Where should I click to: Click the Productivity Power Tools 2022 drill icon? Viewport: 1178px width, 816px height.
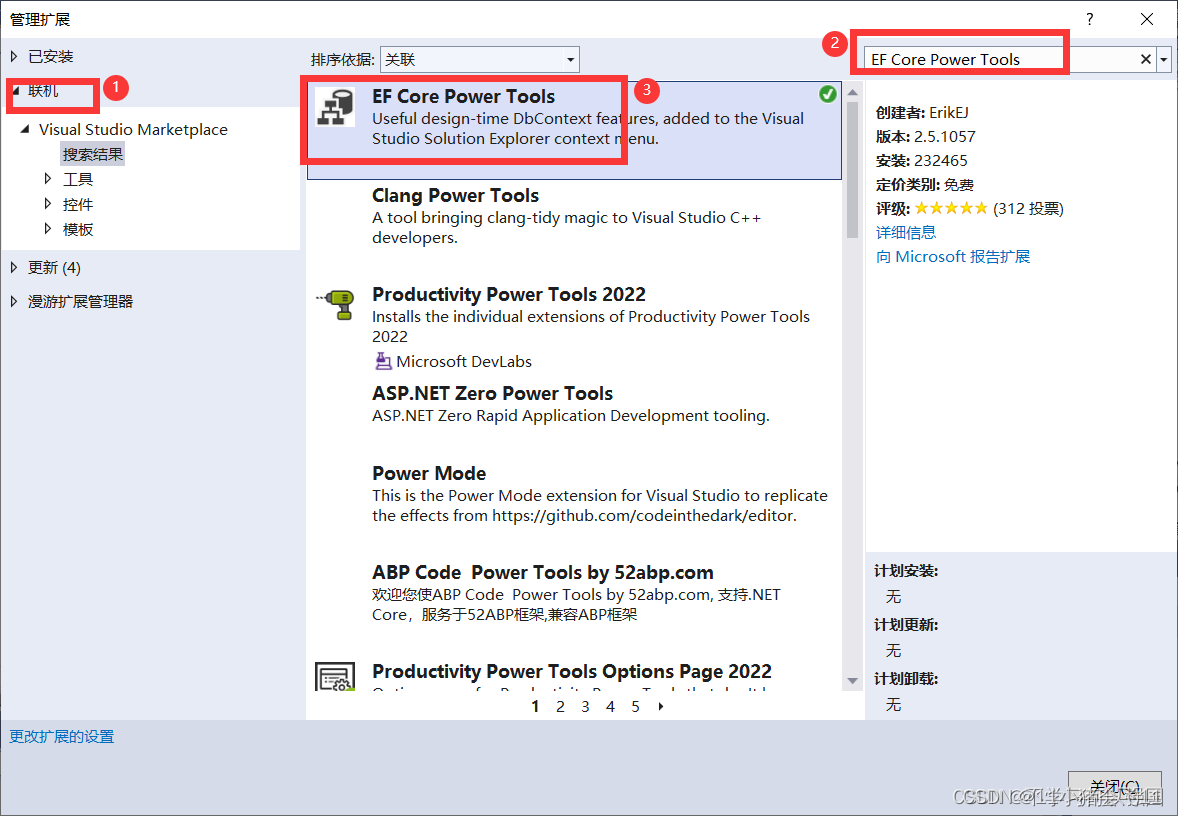click(x=336, y=304)
